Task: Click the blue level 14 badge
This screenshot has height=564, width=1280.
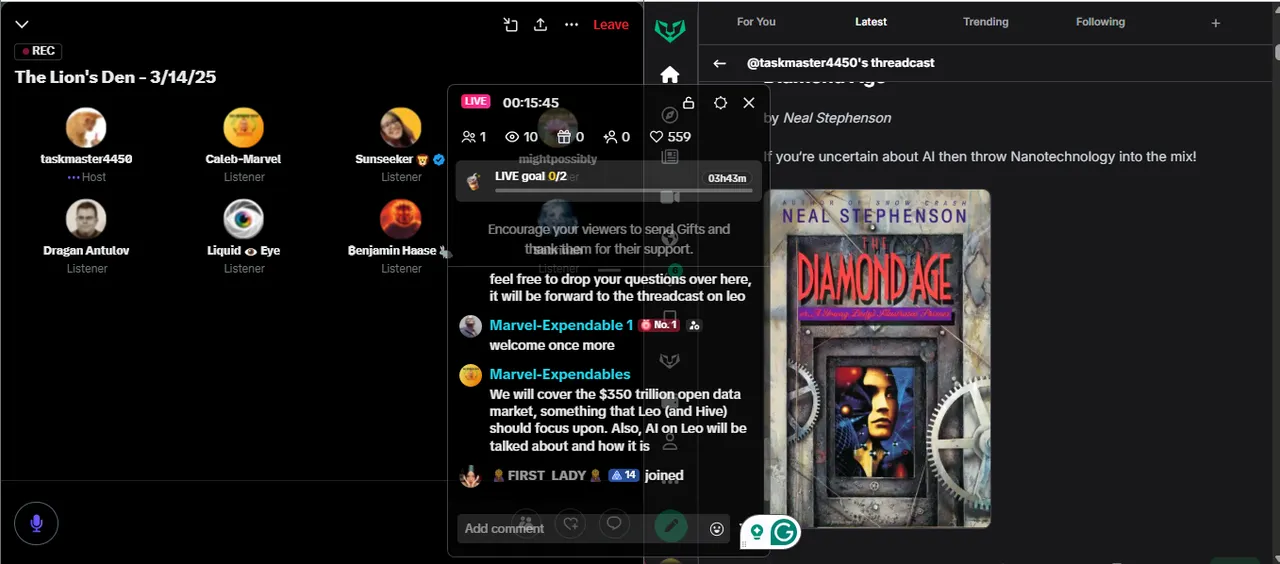Action: [x=624, y=476]
